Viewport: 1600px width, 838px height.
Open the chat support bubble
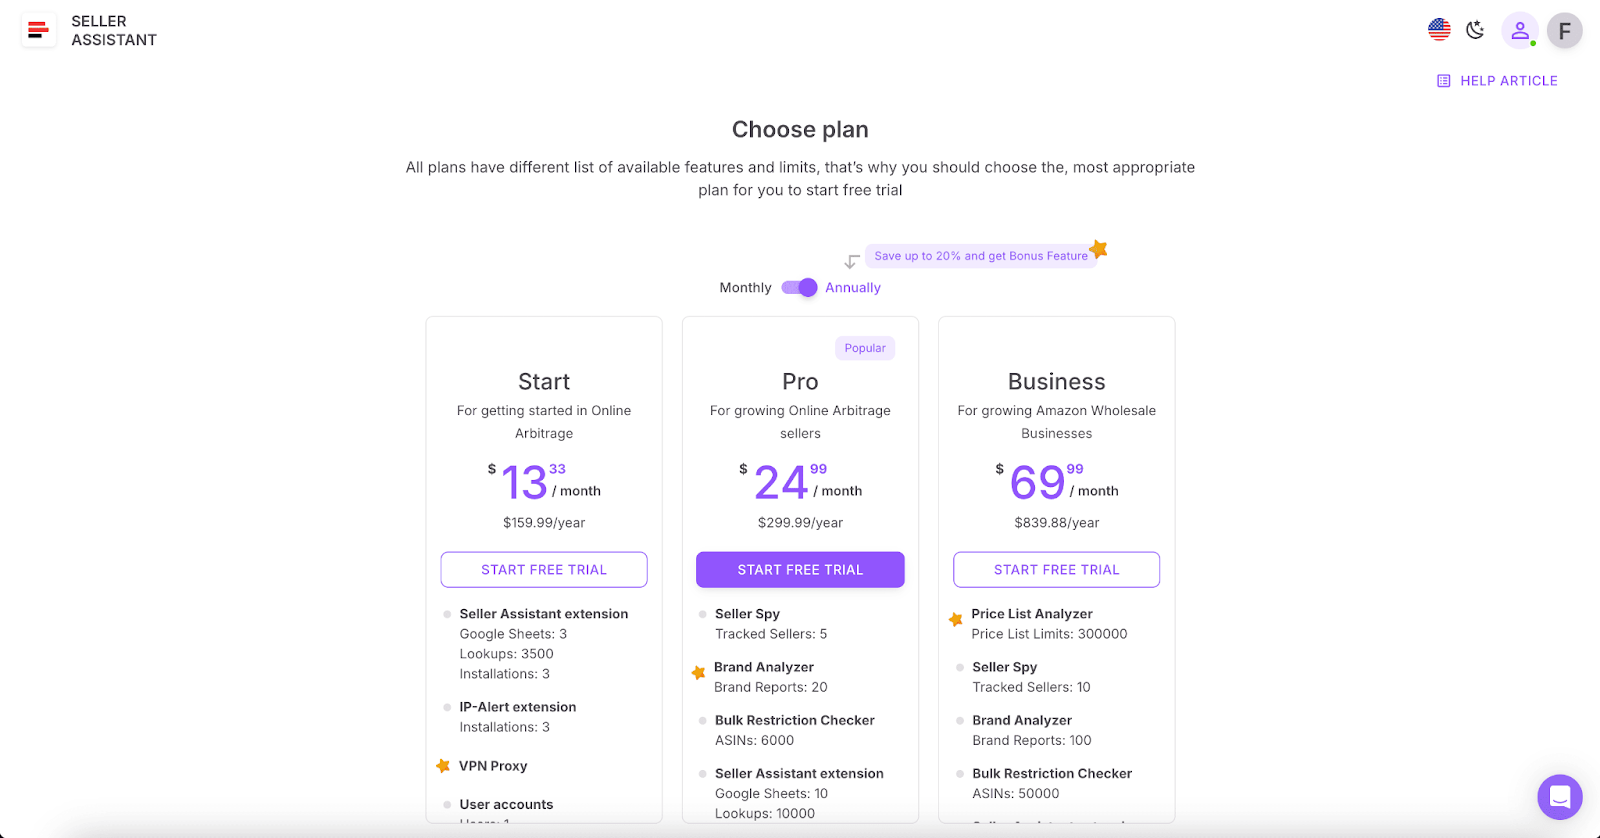[x=1558, y=797]
